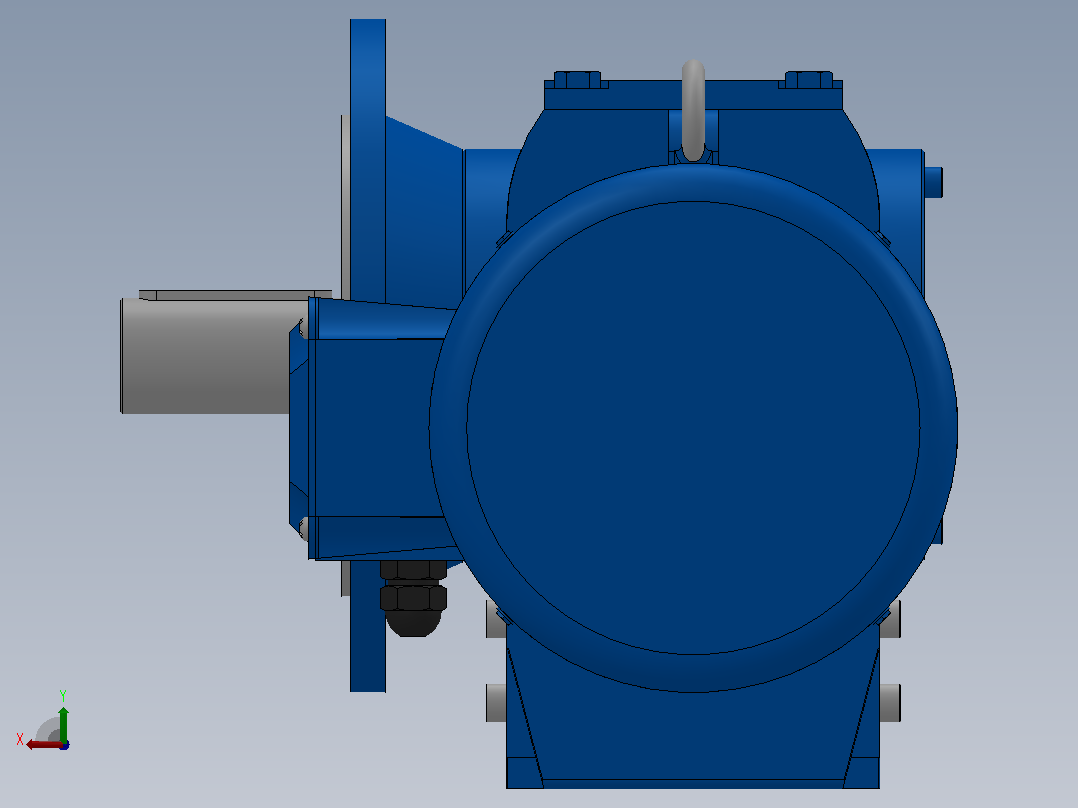The width and height of the screenshot is (1078, 808).
Task: Pick the gray lifting eye ring
Action: [693, 110]
